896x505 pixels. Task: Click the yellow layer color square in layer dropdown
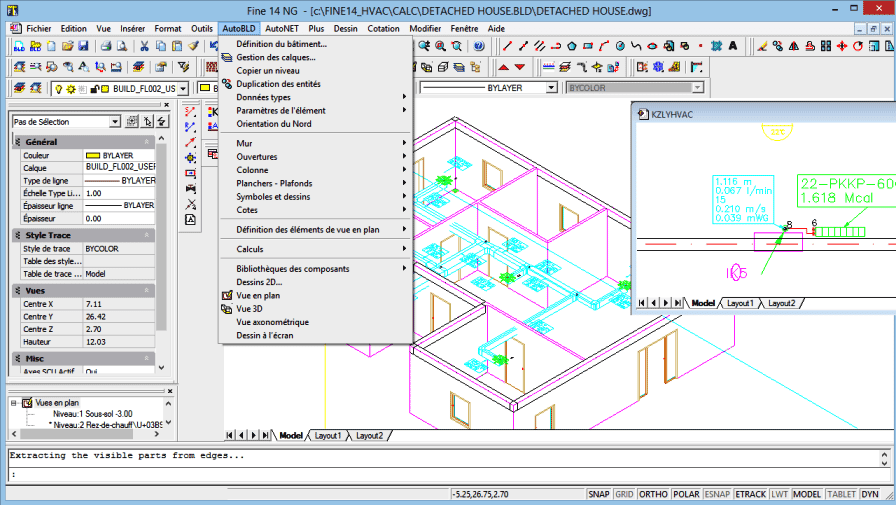105,89
